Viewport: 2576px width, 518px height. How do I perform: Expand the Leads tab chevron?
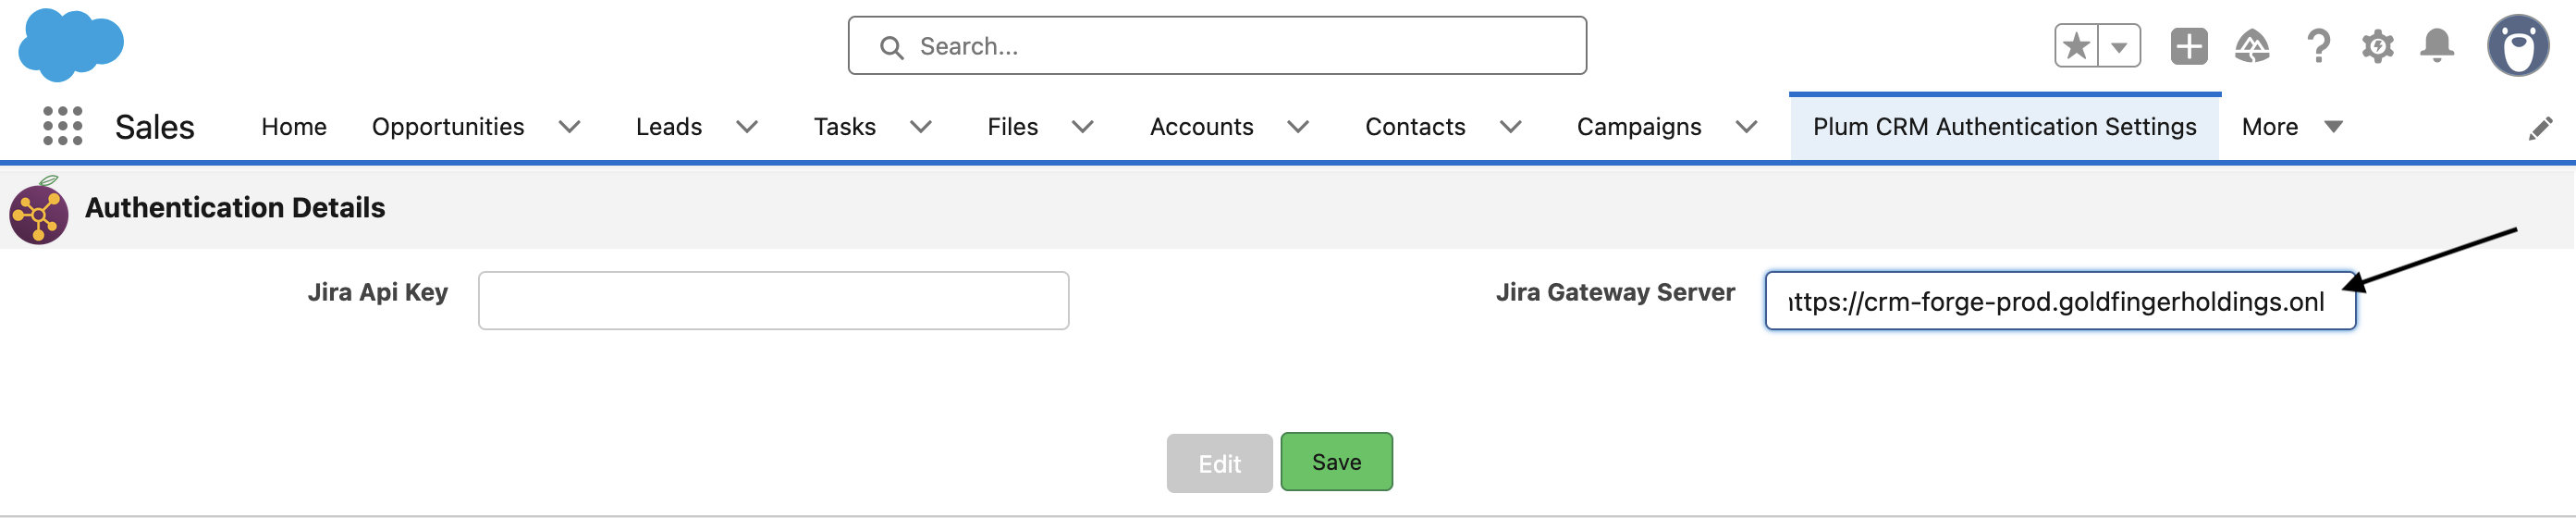click(x=747, y=127)
